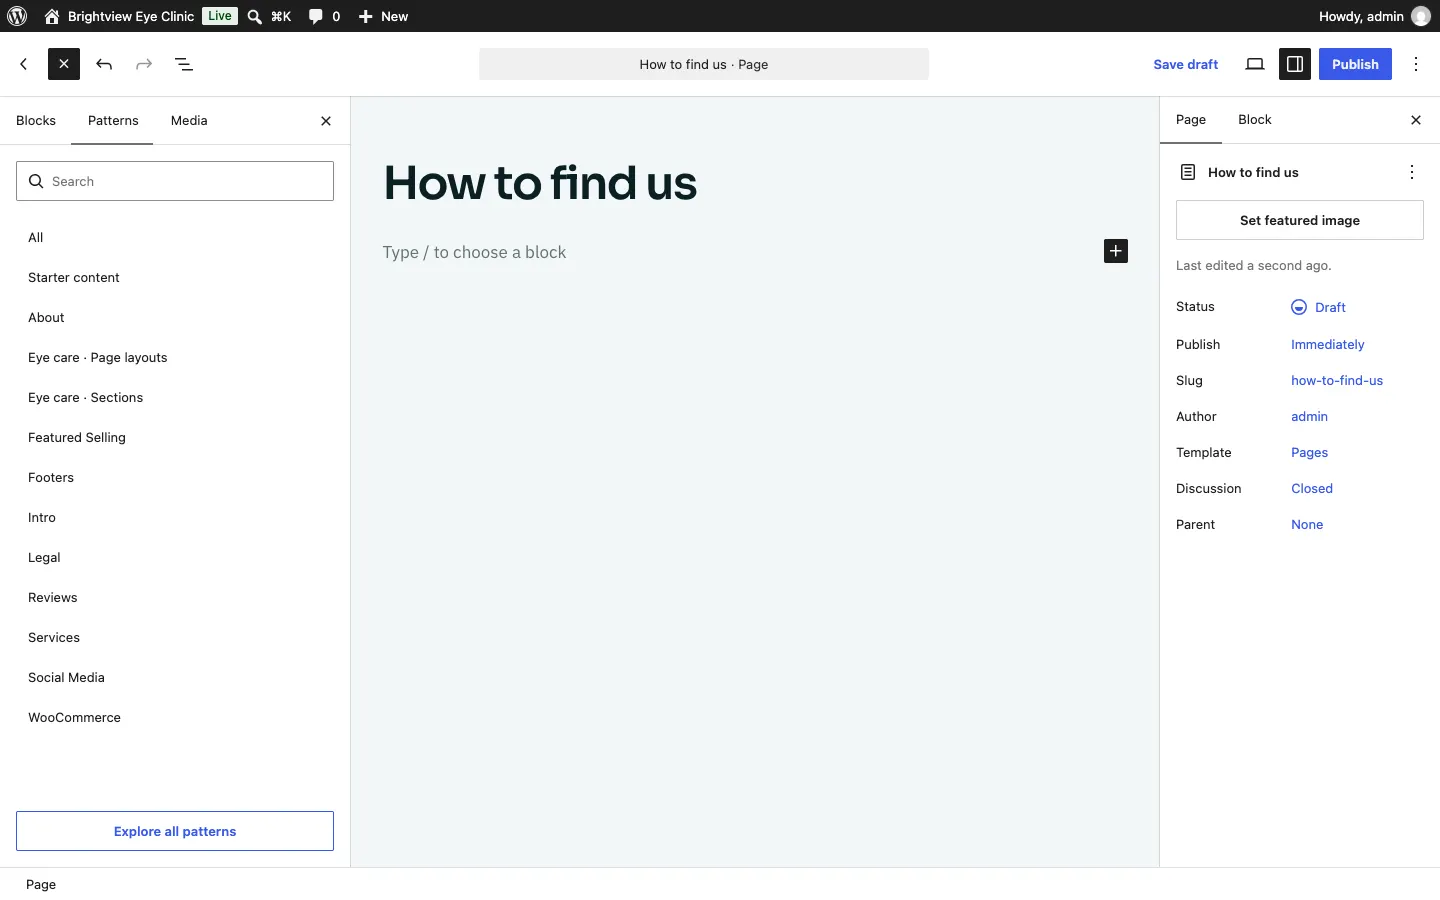Image resolution: width=1440 pixels, height=900 pixels.
Task: Go back using the editor back arrow
Action: pos(24,64)
